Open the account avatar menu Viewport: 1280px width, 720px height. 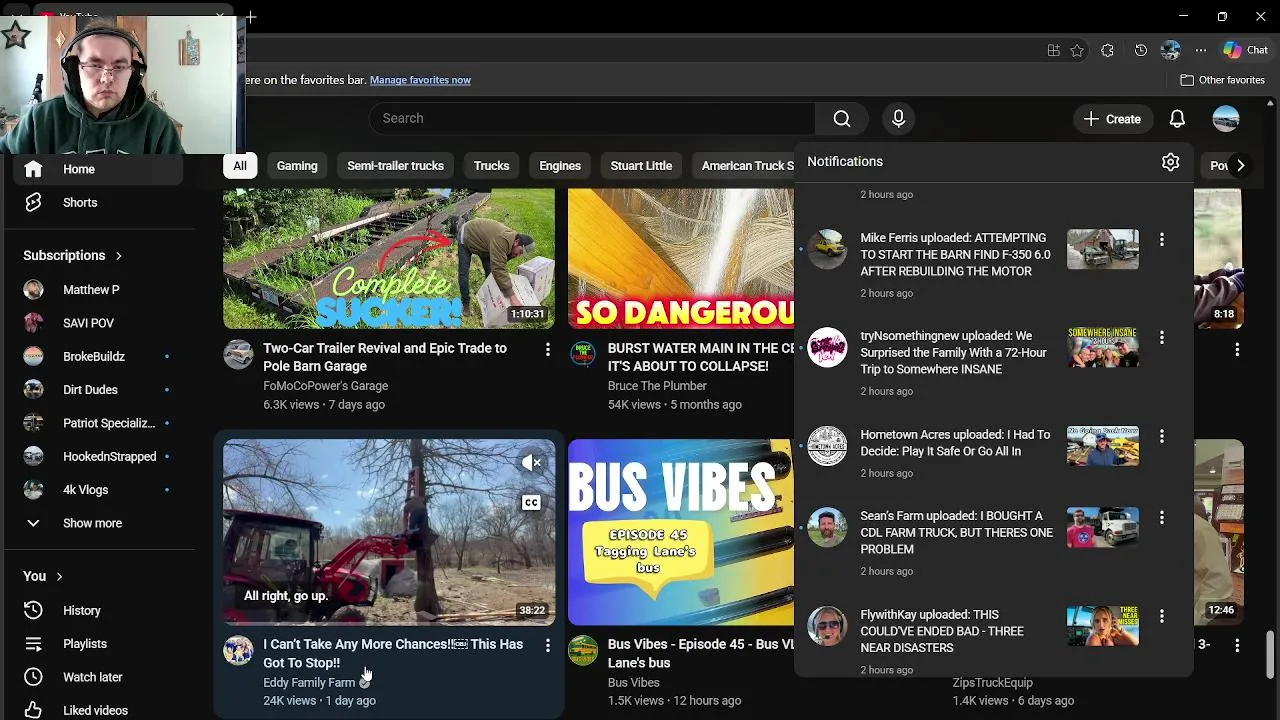(1226, 119)
